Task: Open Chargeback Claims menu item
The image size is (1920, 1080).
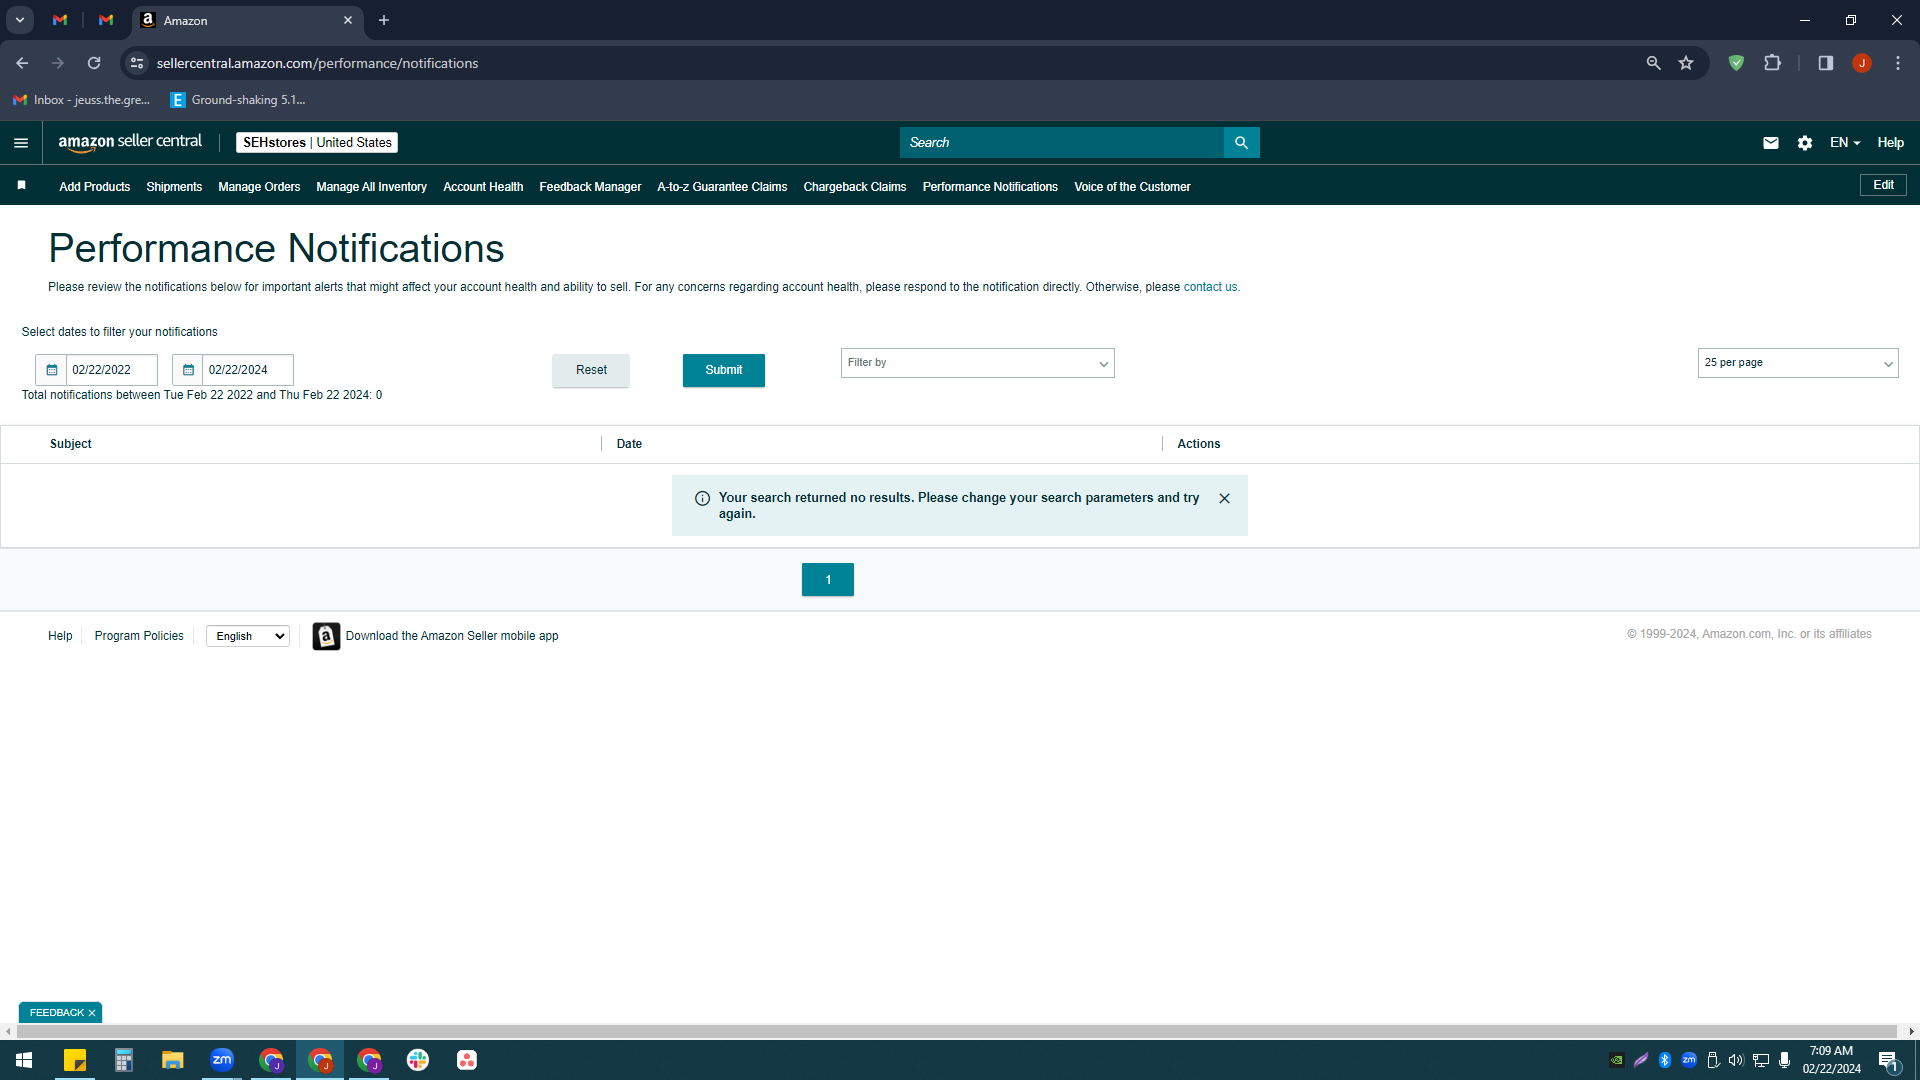Action: coord(855,187)
